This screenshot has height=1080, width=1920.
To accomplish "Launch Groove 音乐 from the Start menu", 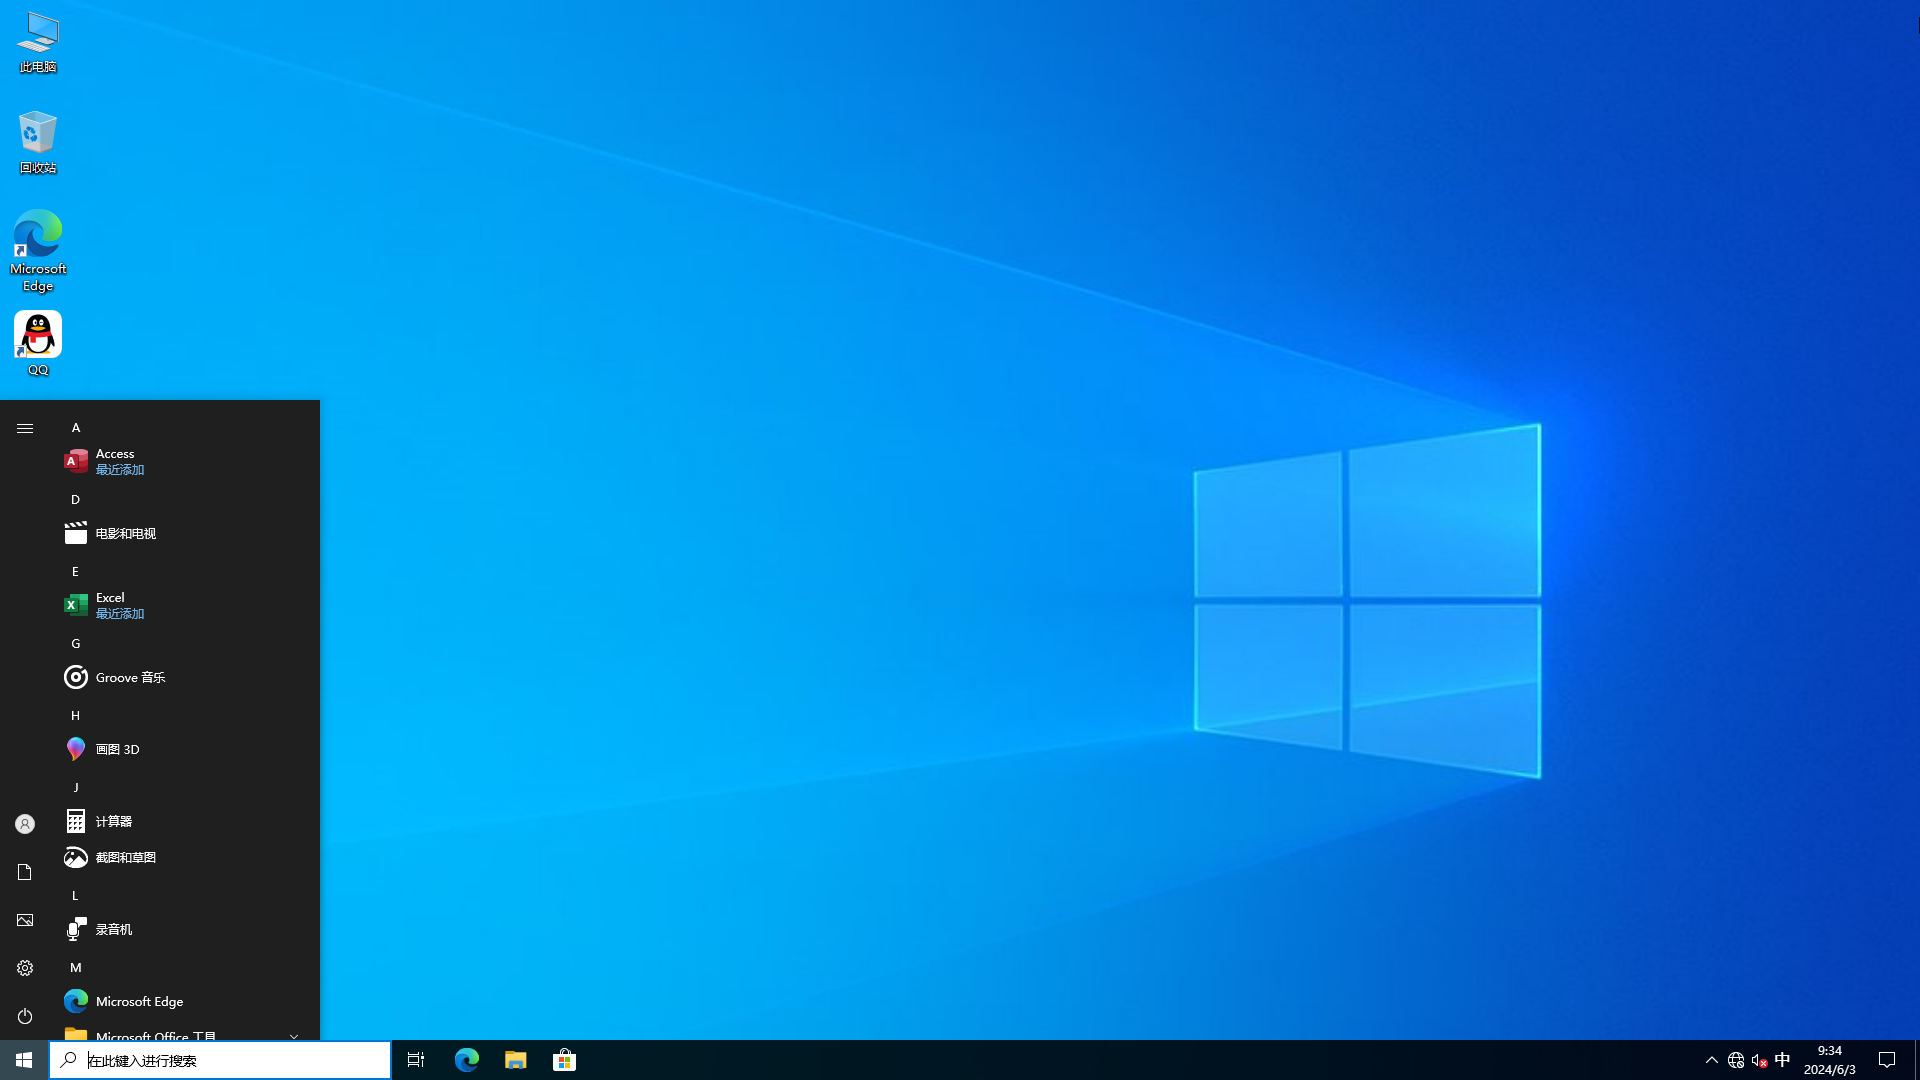I will coord(130,677).
